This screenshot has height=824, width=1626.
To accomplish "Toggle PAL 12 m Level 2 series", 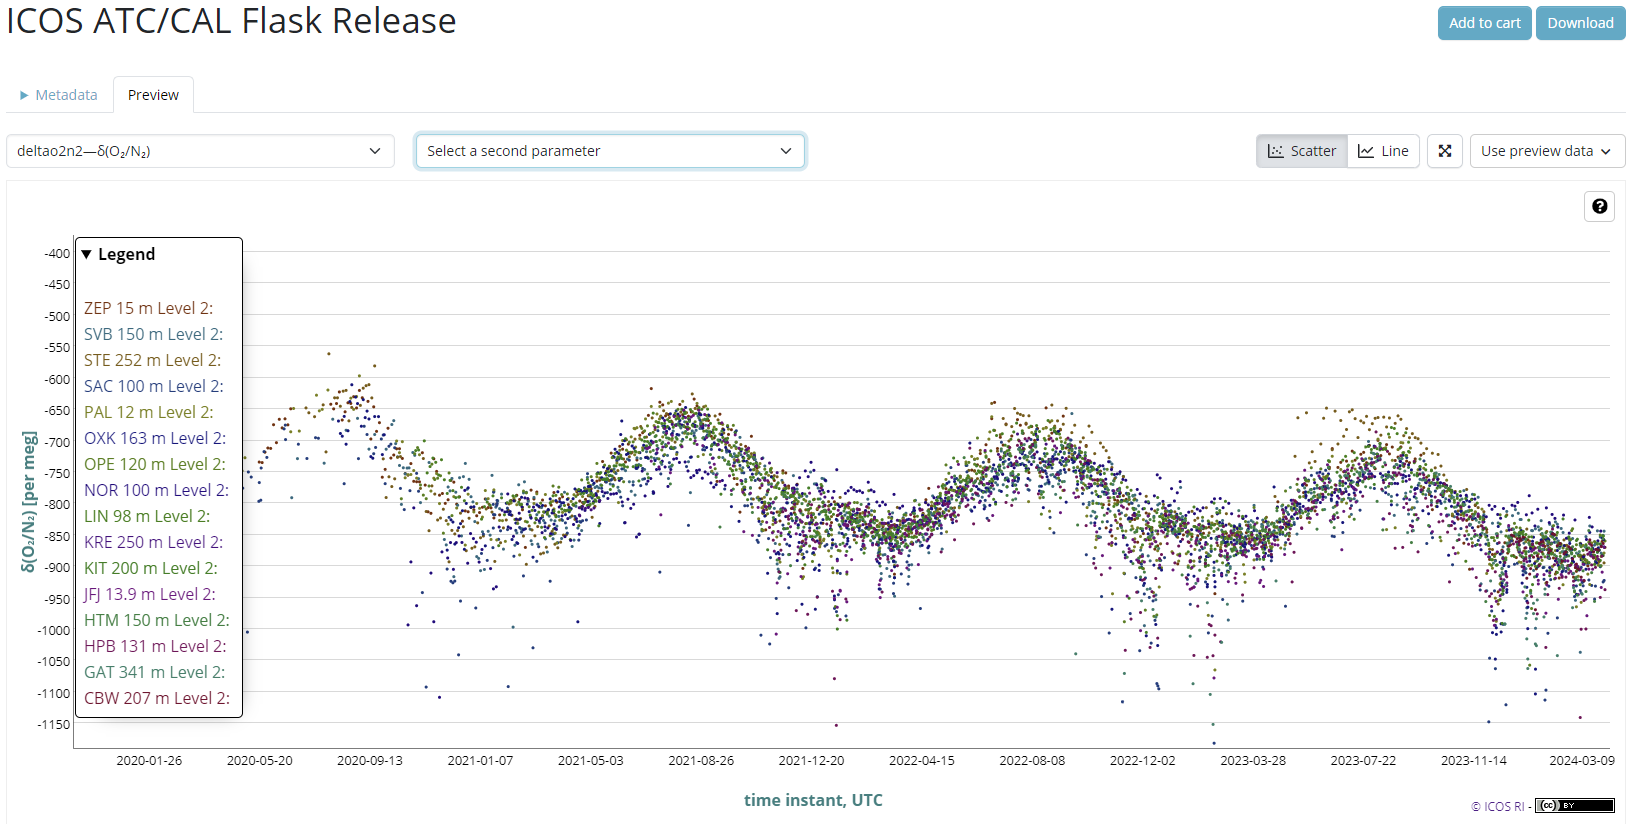I will click(149, 412).
